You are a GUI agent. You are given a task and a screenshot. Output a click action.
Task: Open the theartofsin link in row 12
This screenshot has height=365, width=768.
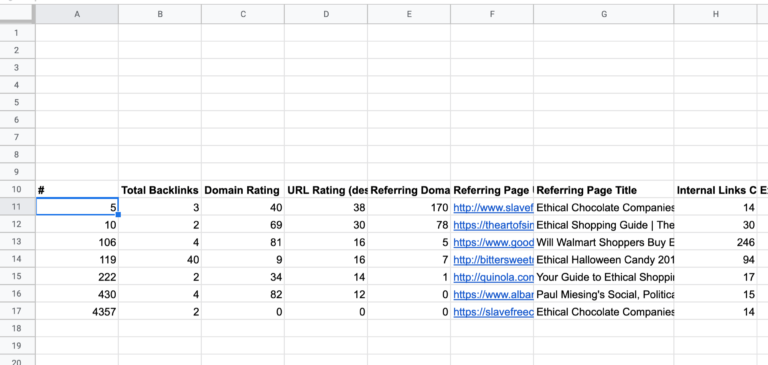point(493,225)
